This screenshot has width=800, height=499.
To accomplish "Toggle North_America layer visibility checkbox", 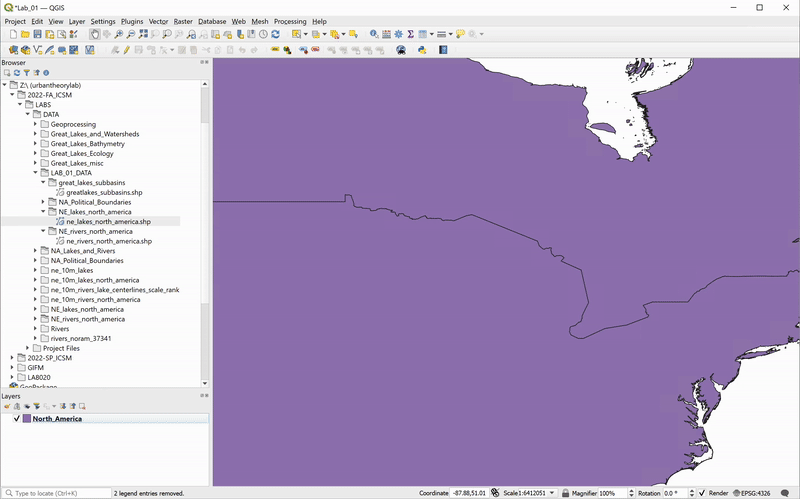I will (x=16, y=419).
